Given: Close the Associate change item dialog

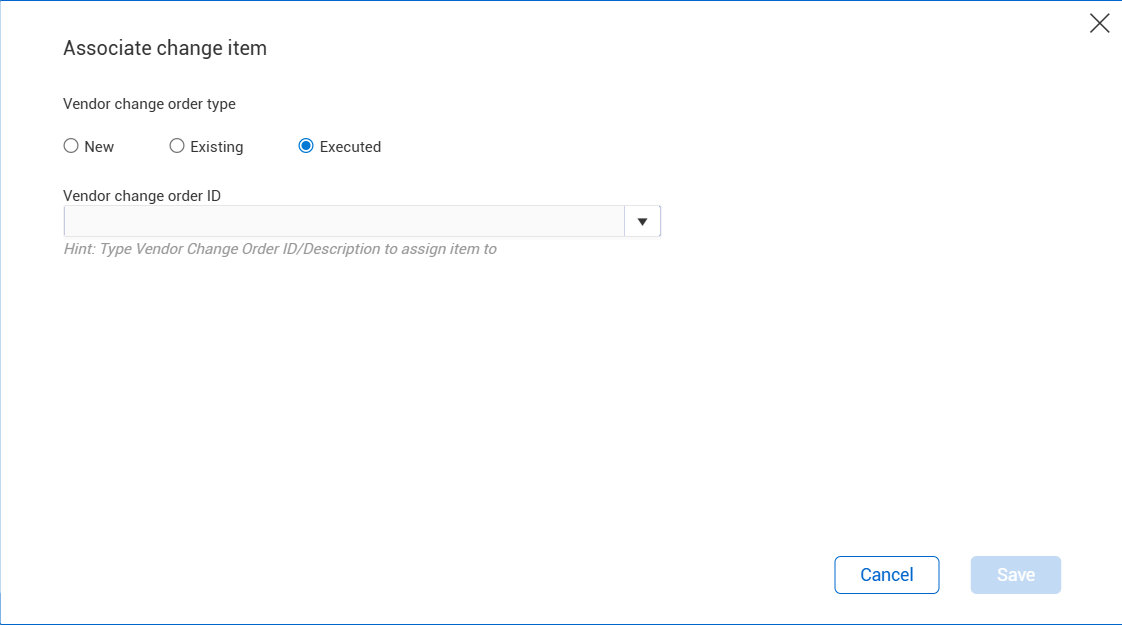Looking at the screenshot, I should point(1099,24).
